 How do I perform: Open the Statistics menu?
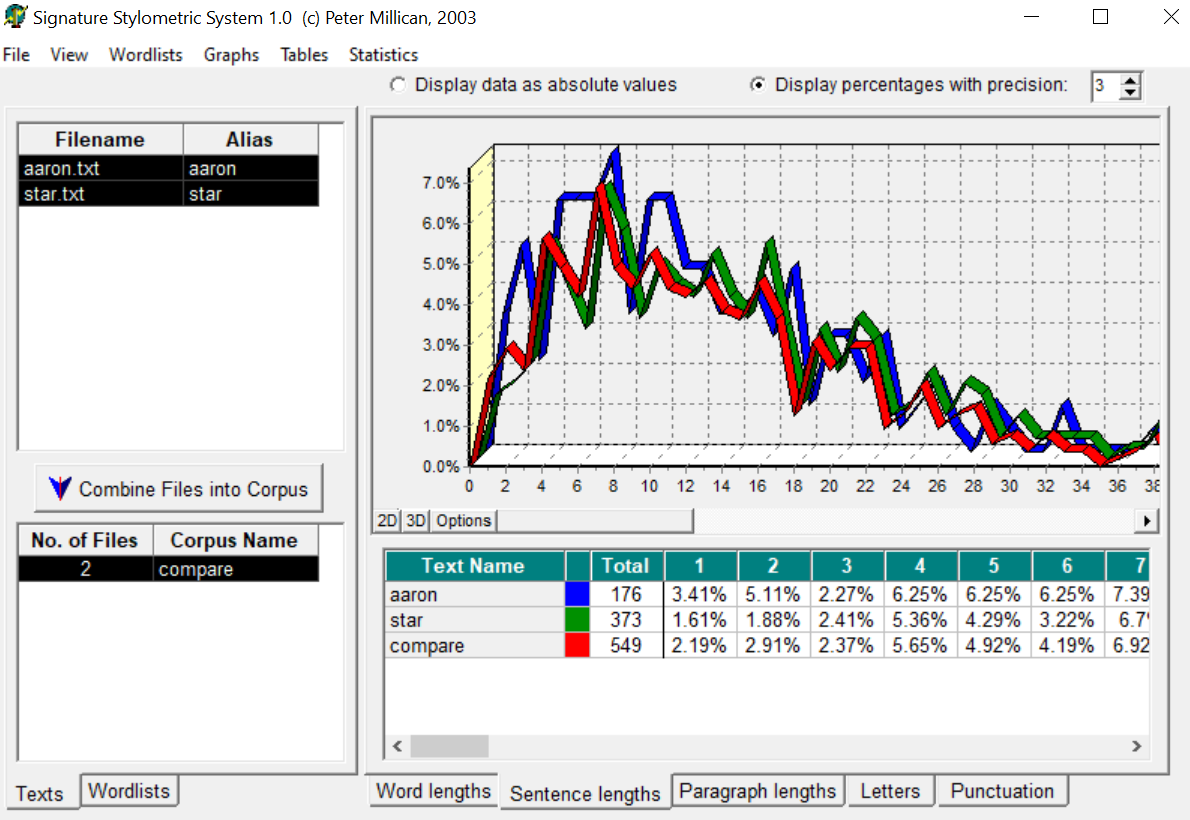(383, 55)
